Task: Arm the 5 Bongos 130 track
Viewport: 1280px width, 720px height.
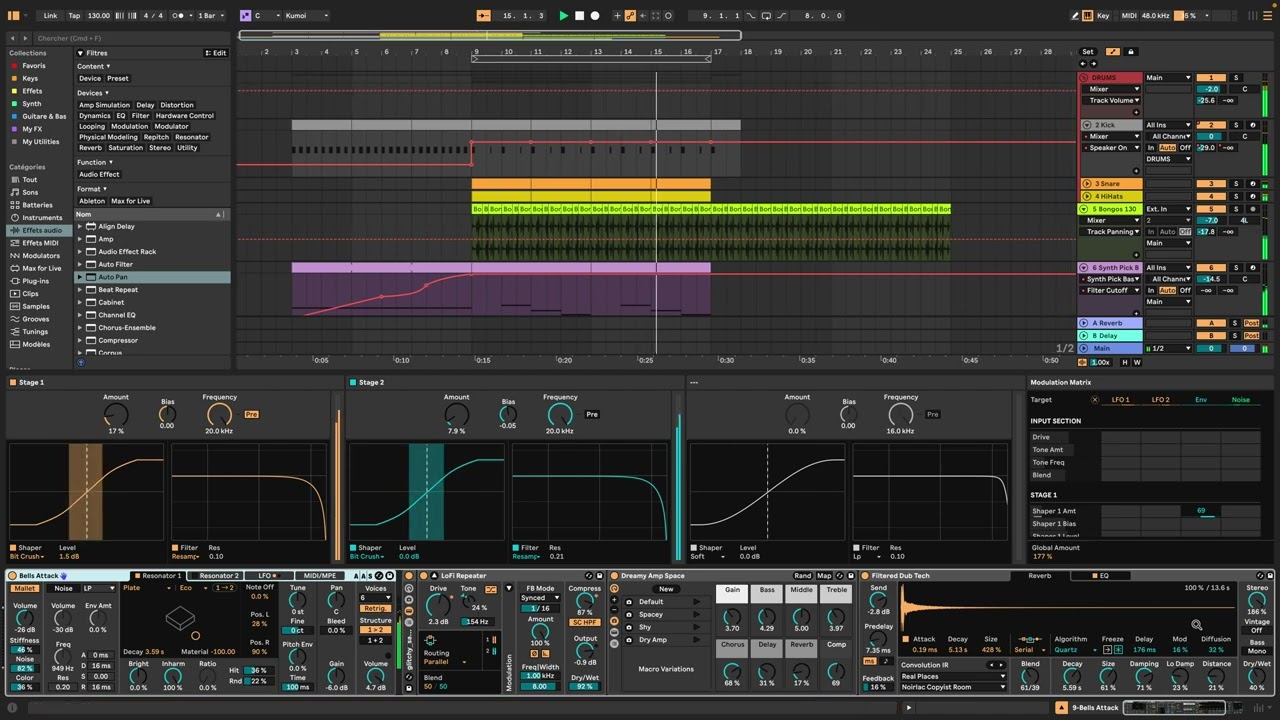Action: (1253, 209)
